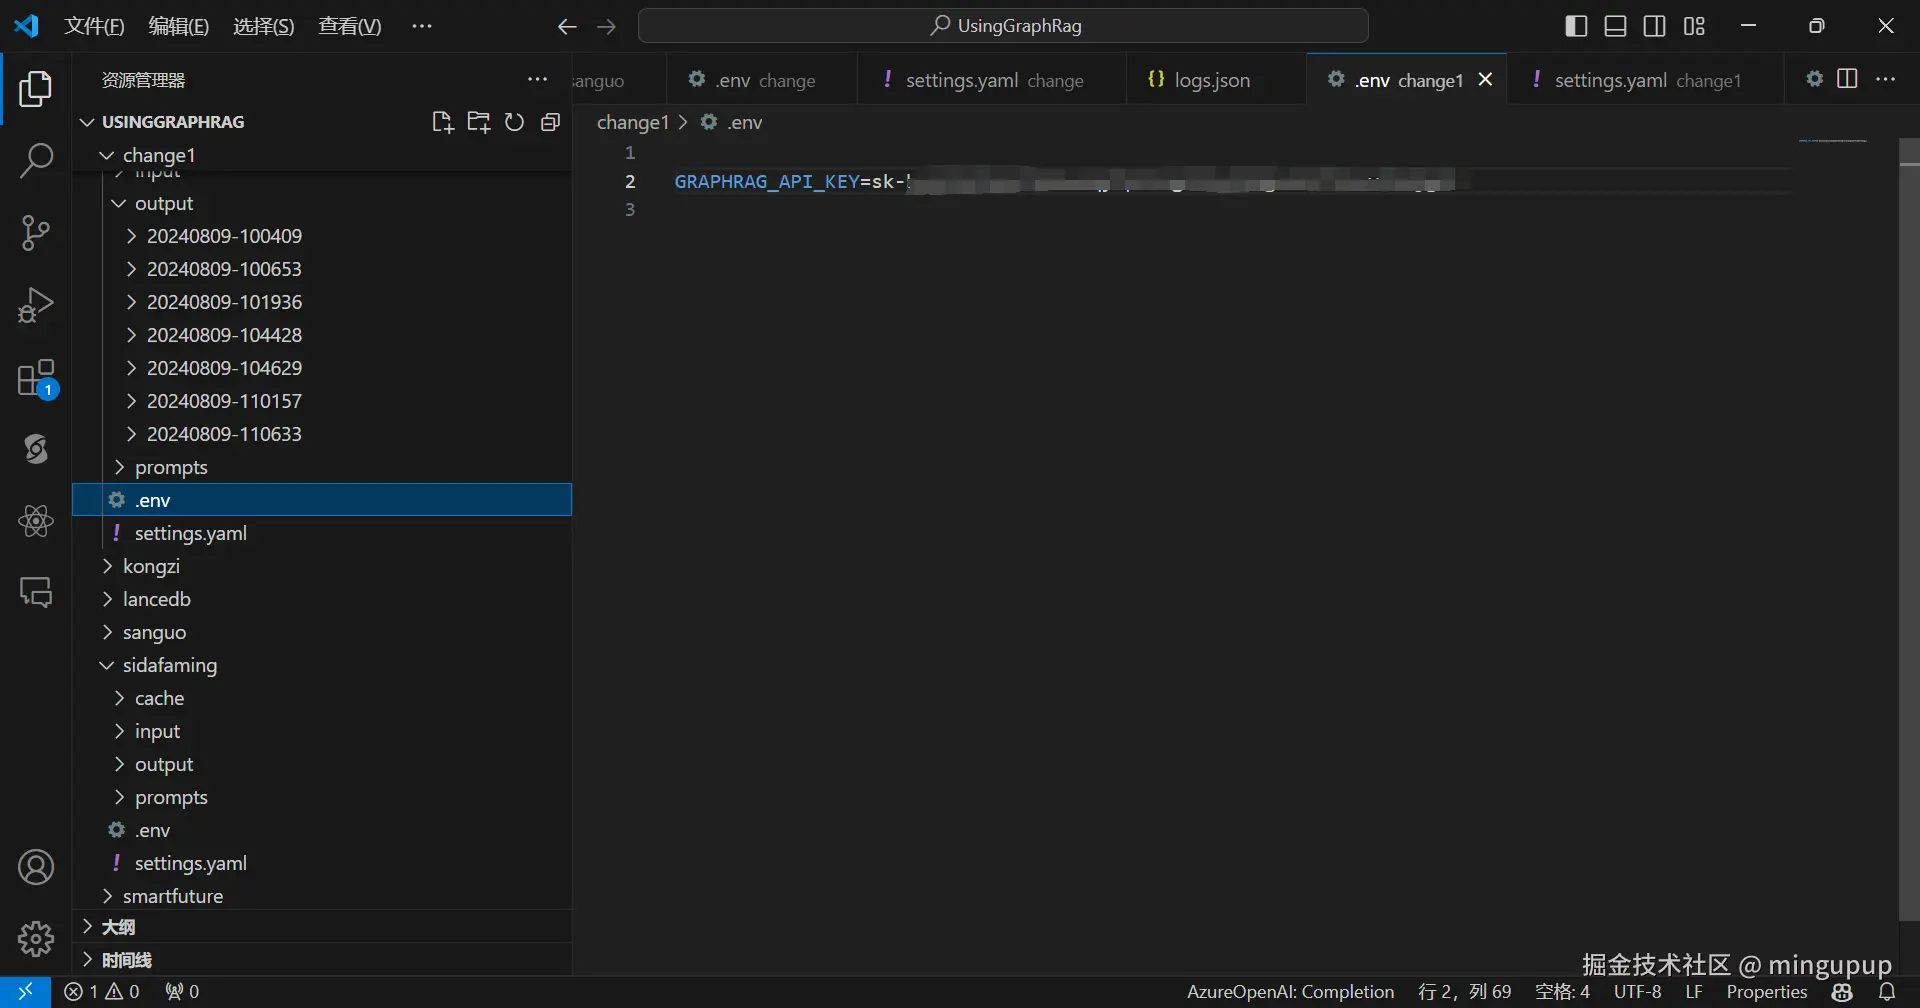Click the editor vertical scrollbar
1920x1008 pixels.
coord(1909,530)
